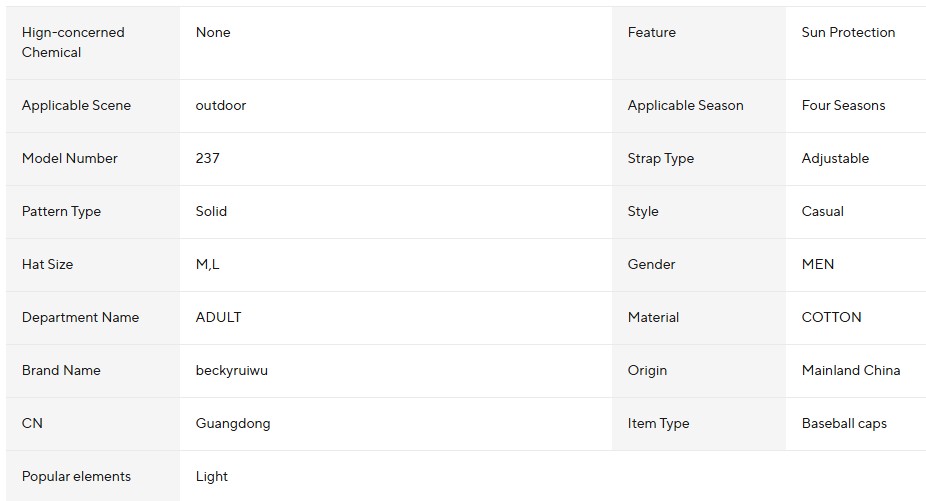The height and width of the screenshot is (501, 926).
Task: Click the 'None' chemical value
Action: coord(213,32)
